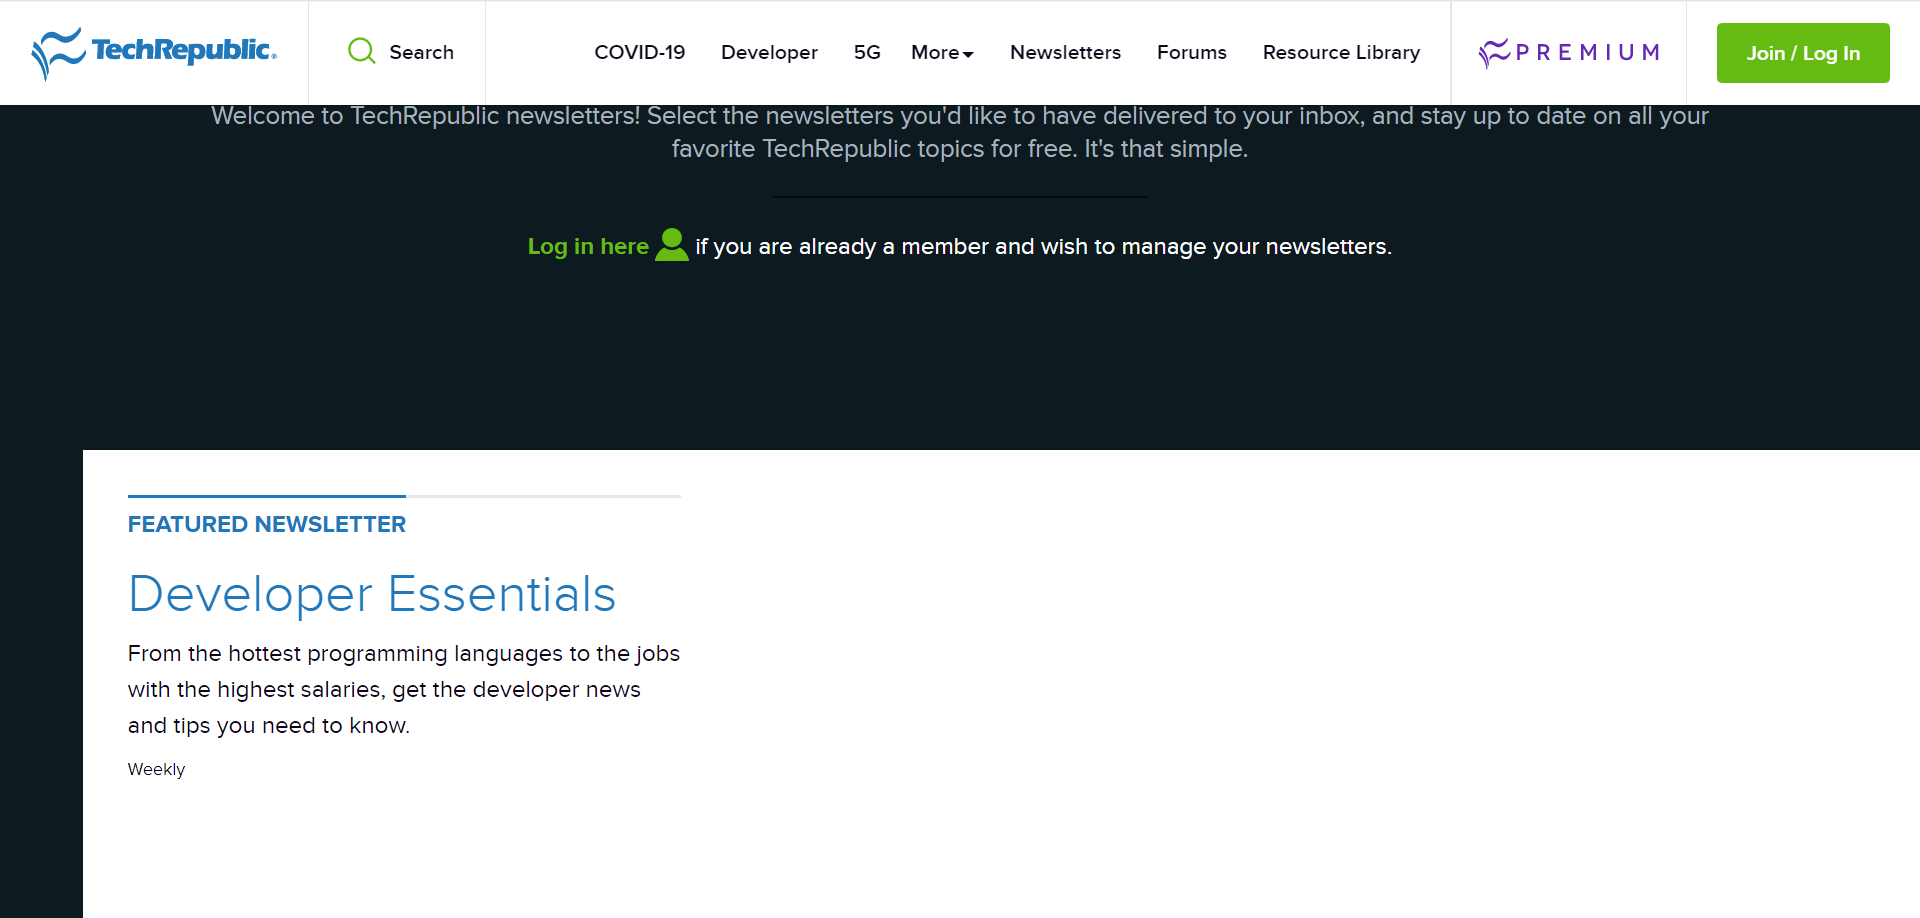Visit the Forums page
The image size is (1920, 918).
(x=1191, y=52)
